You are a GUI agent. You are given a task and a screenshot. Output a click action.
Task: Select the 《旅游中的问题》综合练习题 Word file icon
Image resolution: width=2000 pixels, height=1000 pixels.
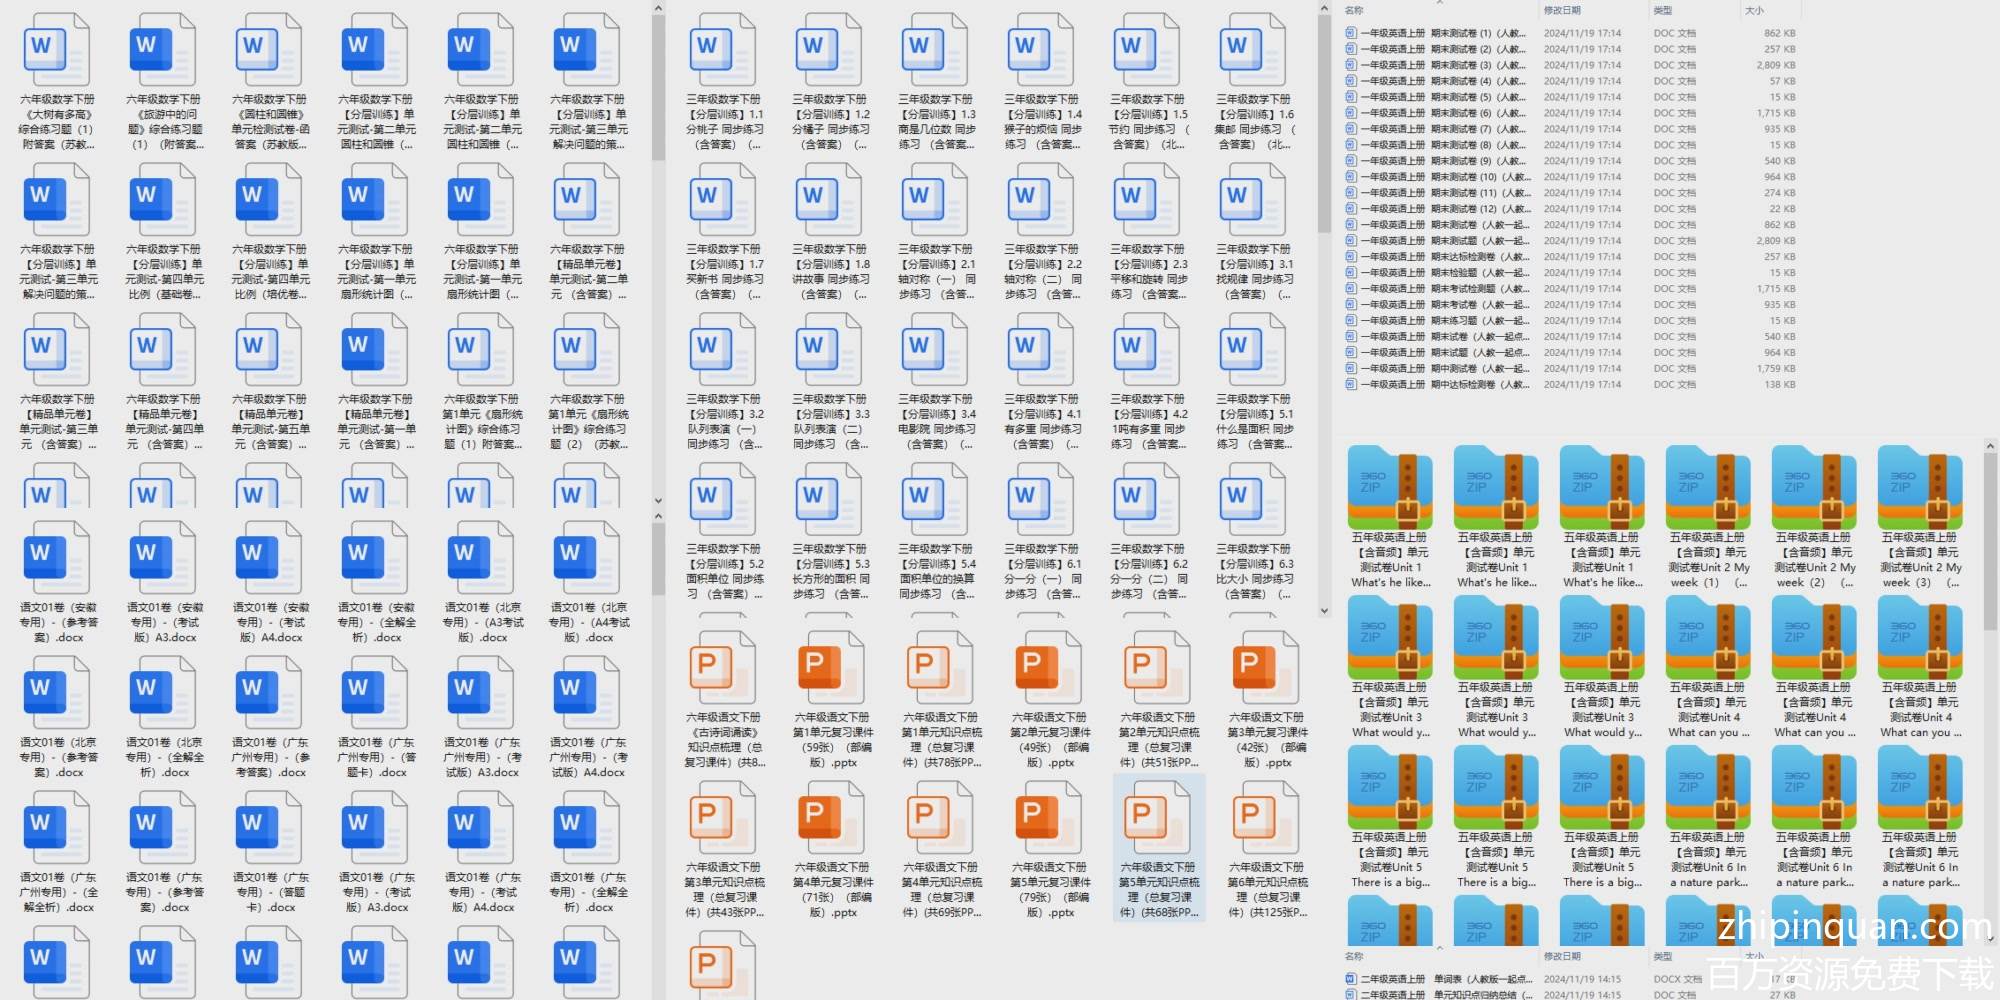[163, 49]
